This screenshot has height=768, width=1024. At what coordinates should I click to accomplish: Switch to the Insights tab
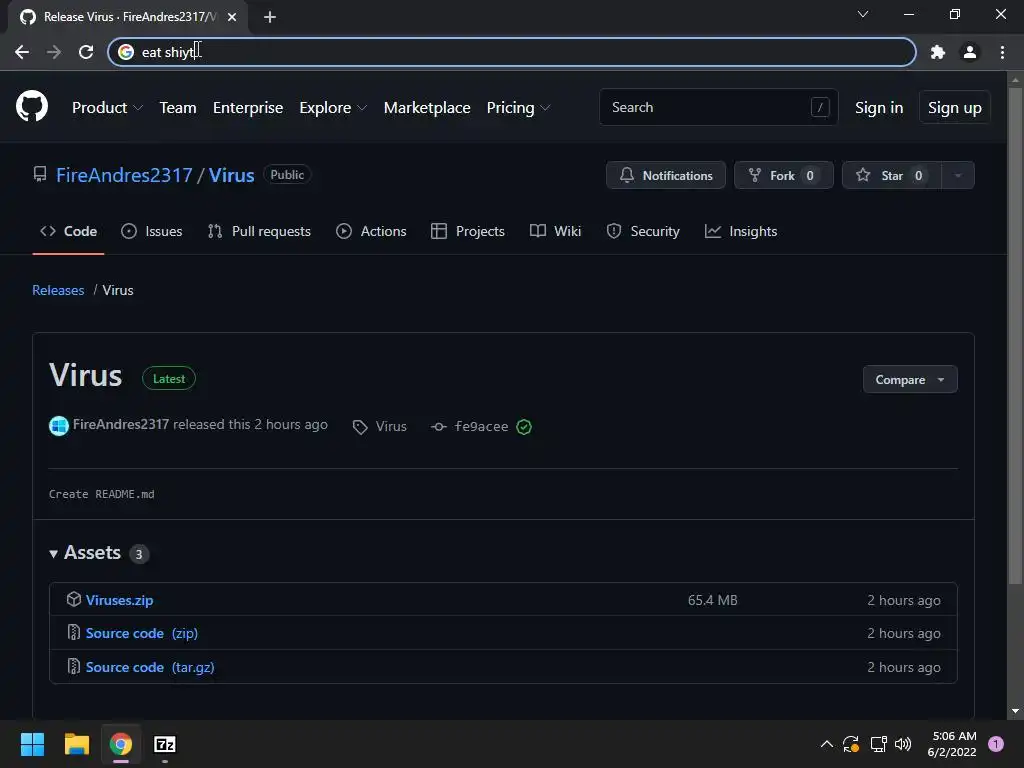click(741, 231)
